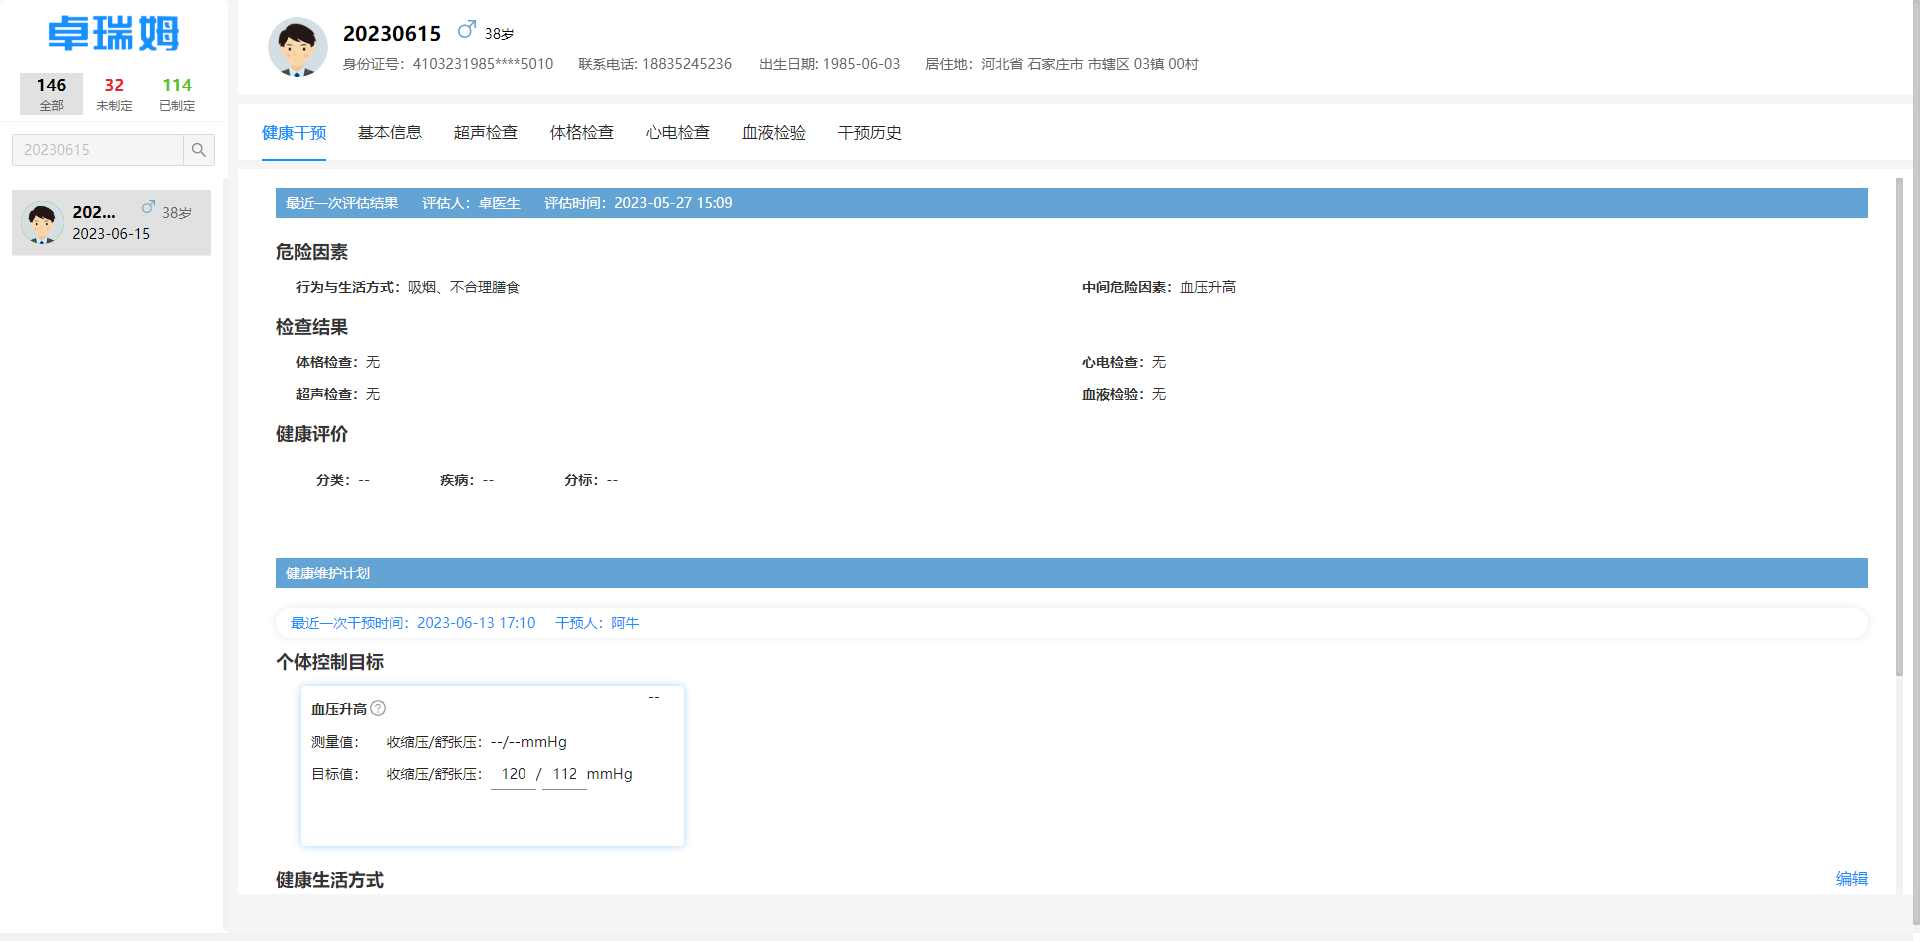This screenshot has width=1920, height=941.
Task: Click the 卓瑞姆 logo
Action: (113, 34)
